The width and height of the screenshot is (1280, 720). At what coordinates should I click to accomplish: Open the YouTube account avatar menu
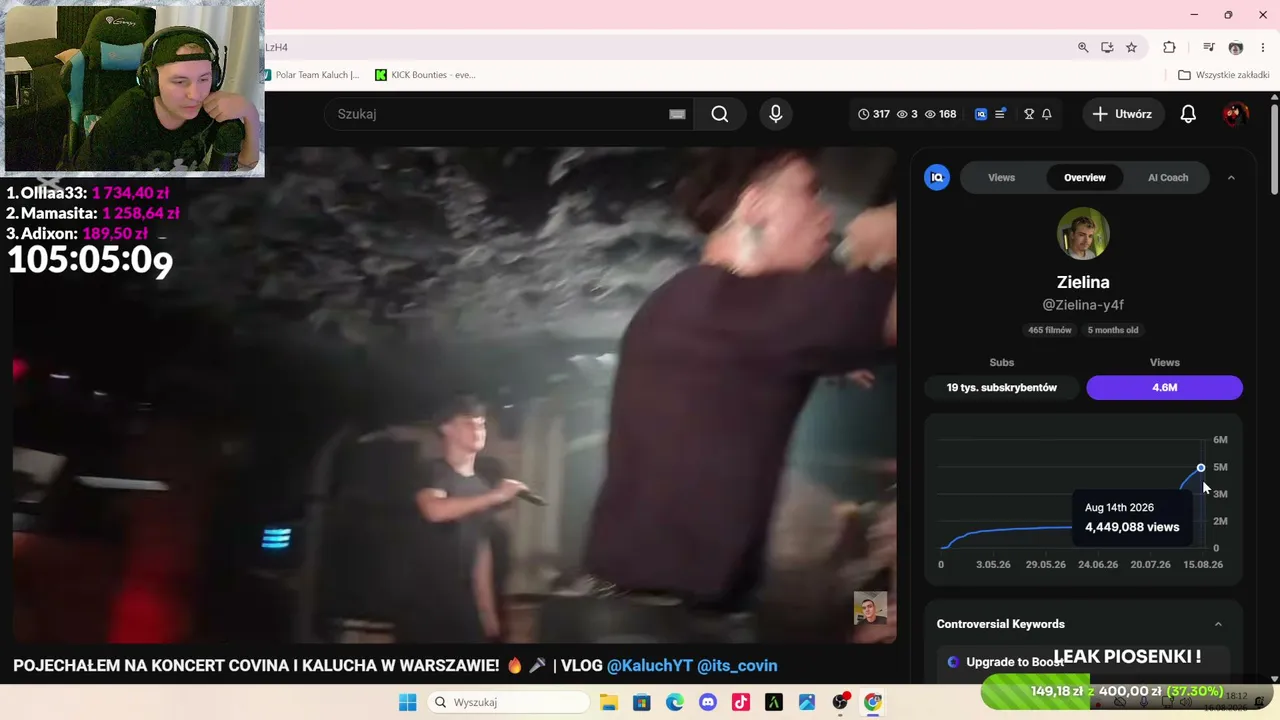(1235, 114)
